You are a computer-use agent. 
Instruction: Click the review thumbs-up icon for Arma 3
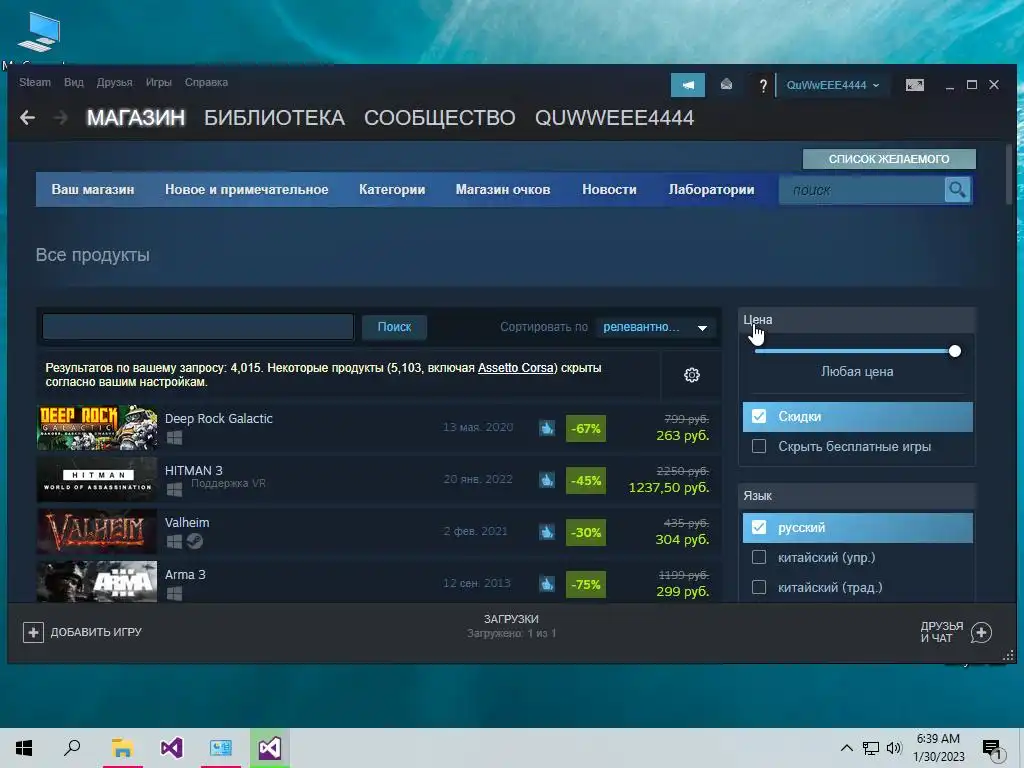click(547, 584)
